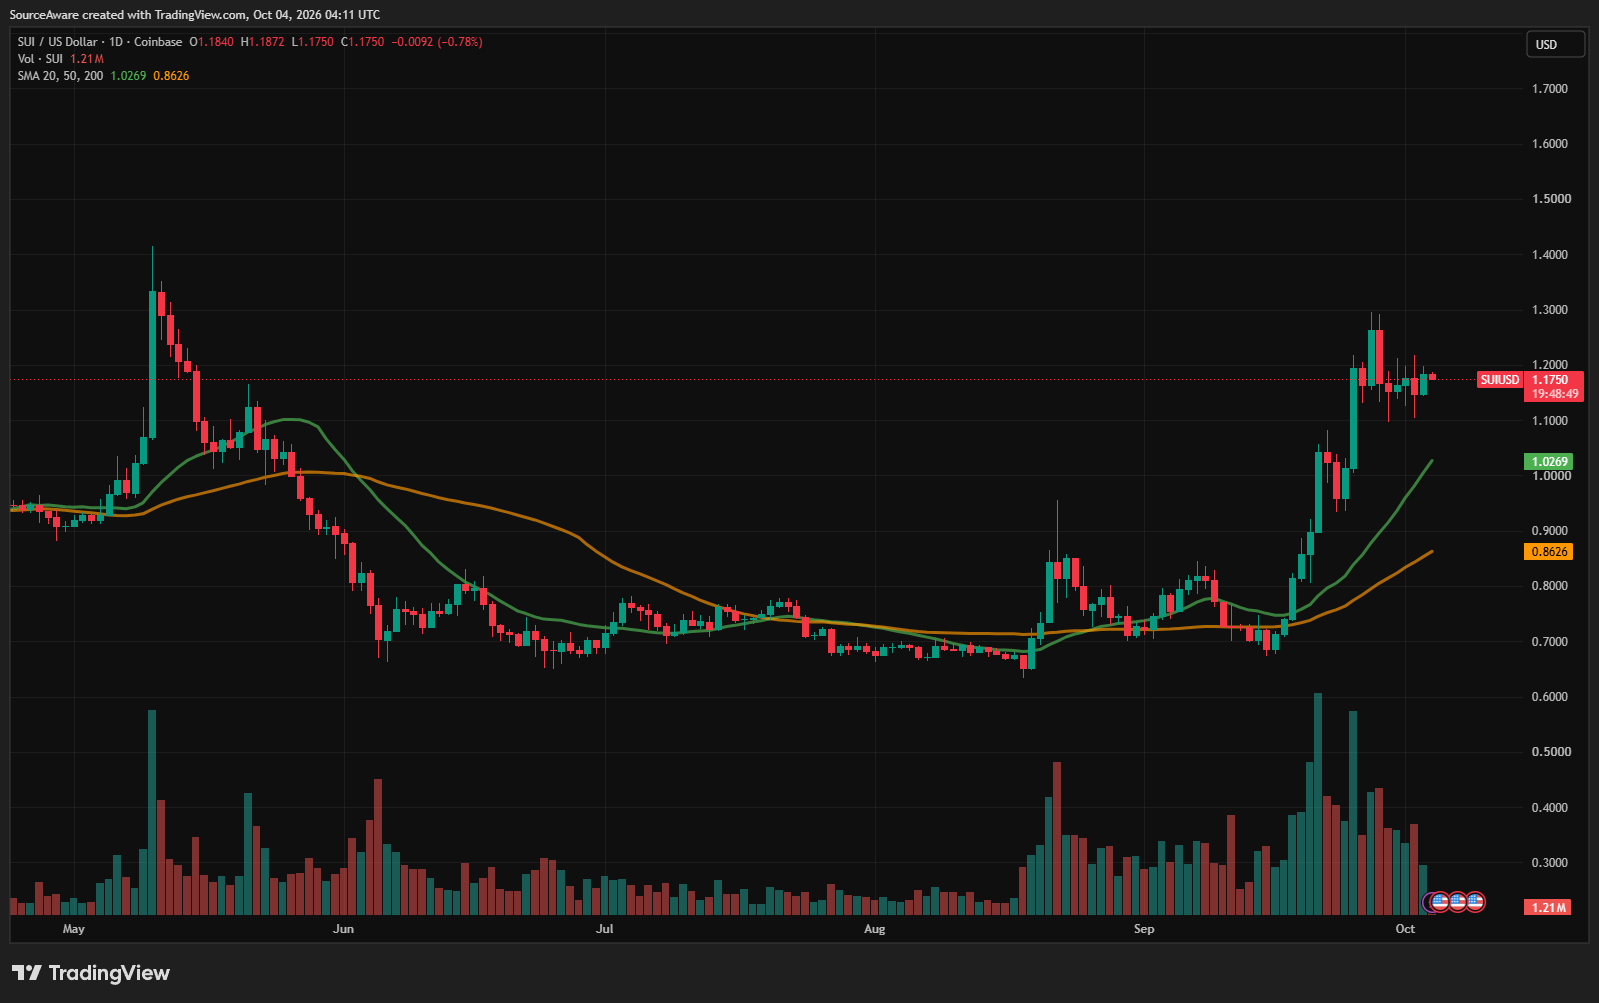Click the orange 0.8626 SMA legend value
The height and width of the screenshot is (1003, 1599).
click(171, 76)
